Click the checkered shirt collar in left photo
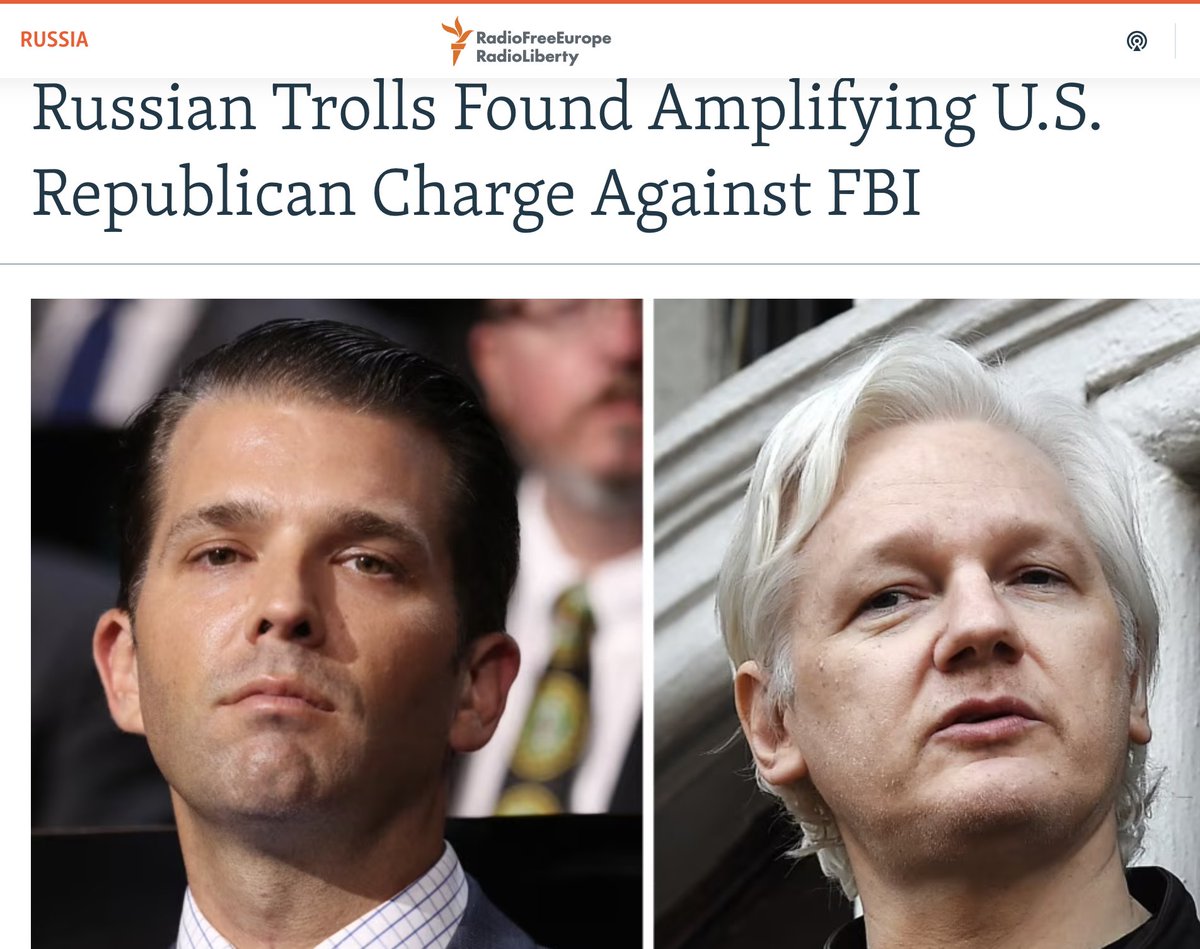1200x949 pixels. (330, 905)
